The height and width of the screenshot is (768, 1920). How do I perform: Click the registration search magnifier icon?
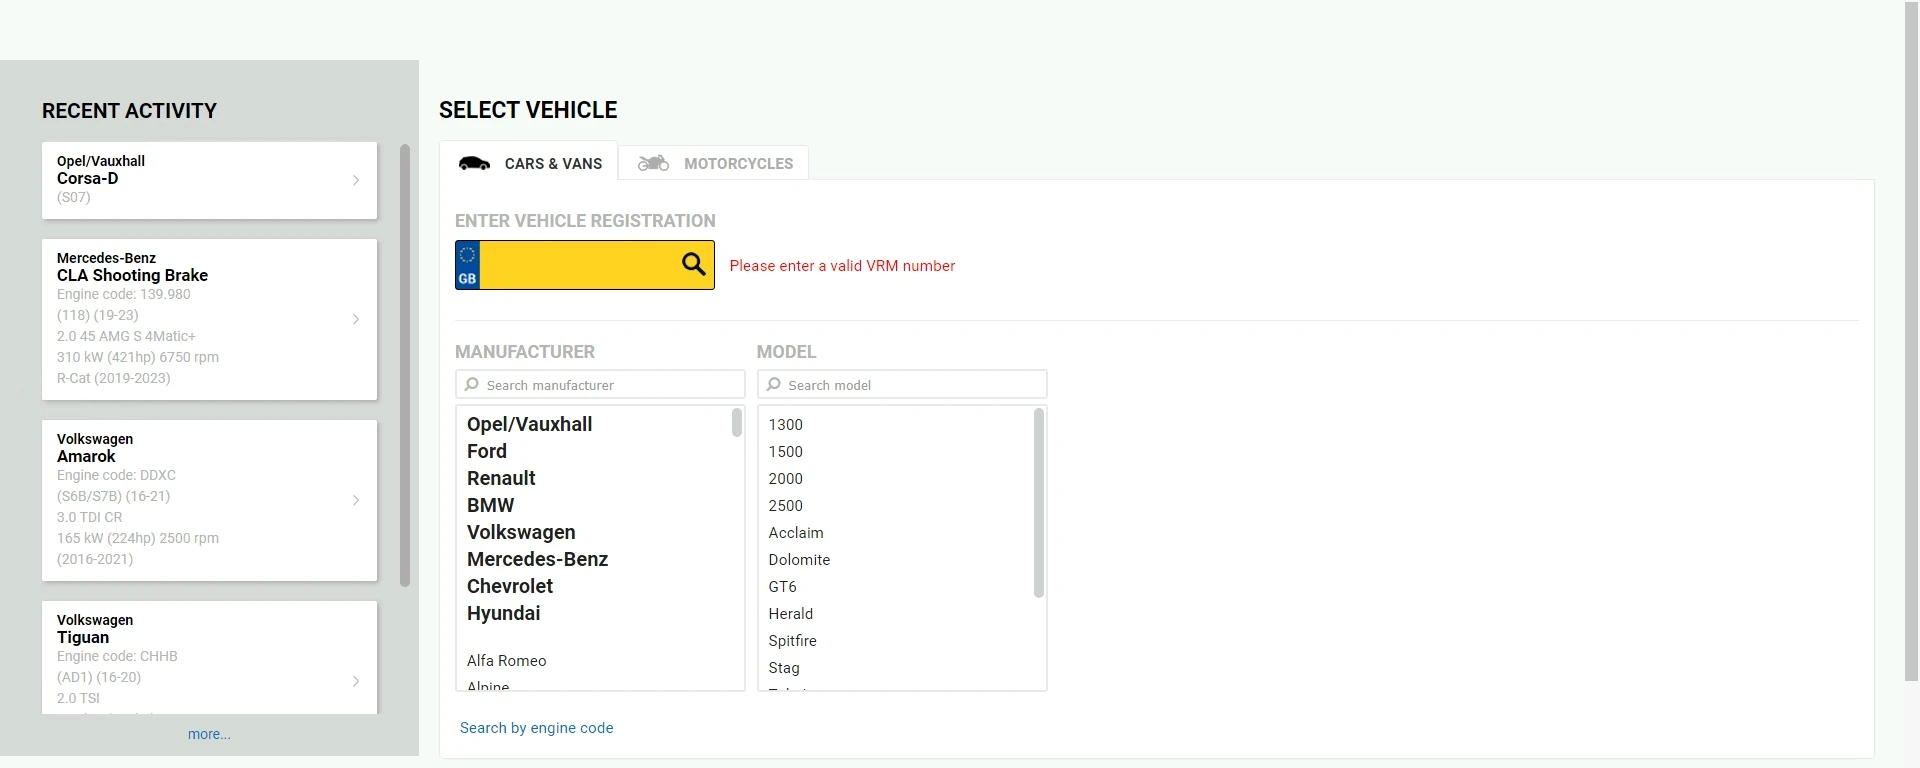[694, 264]
